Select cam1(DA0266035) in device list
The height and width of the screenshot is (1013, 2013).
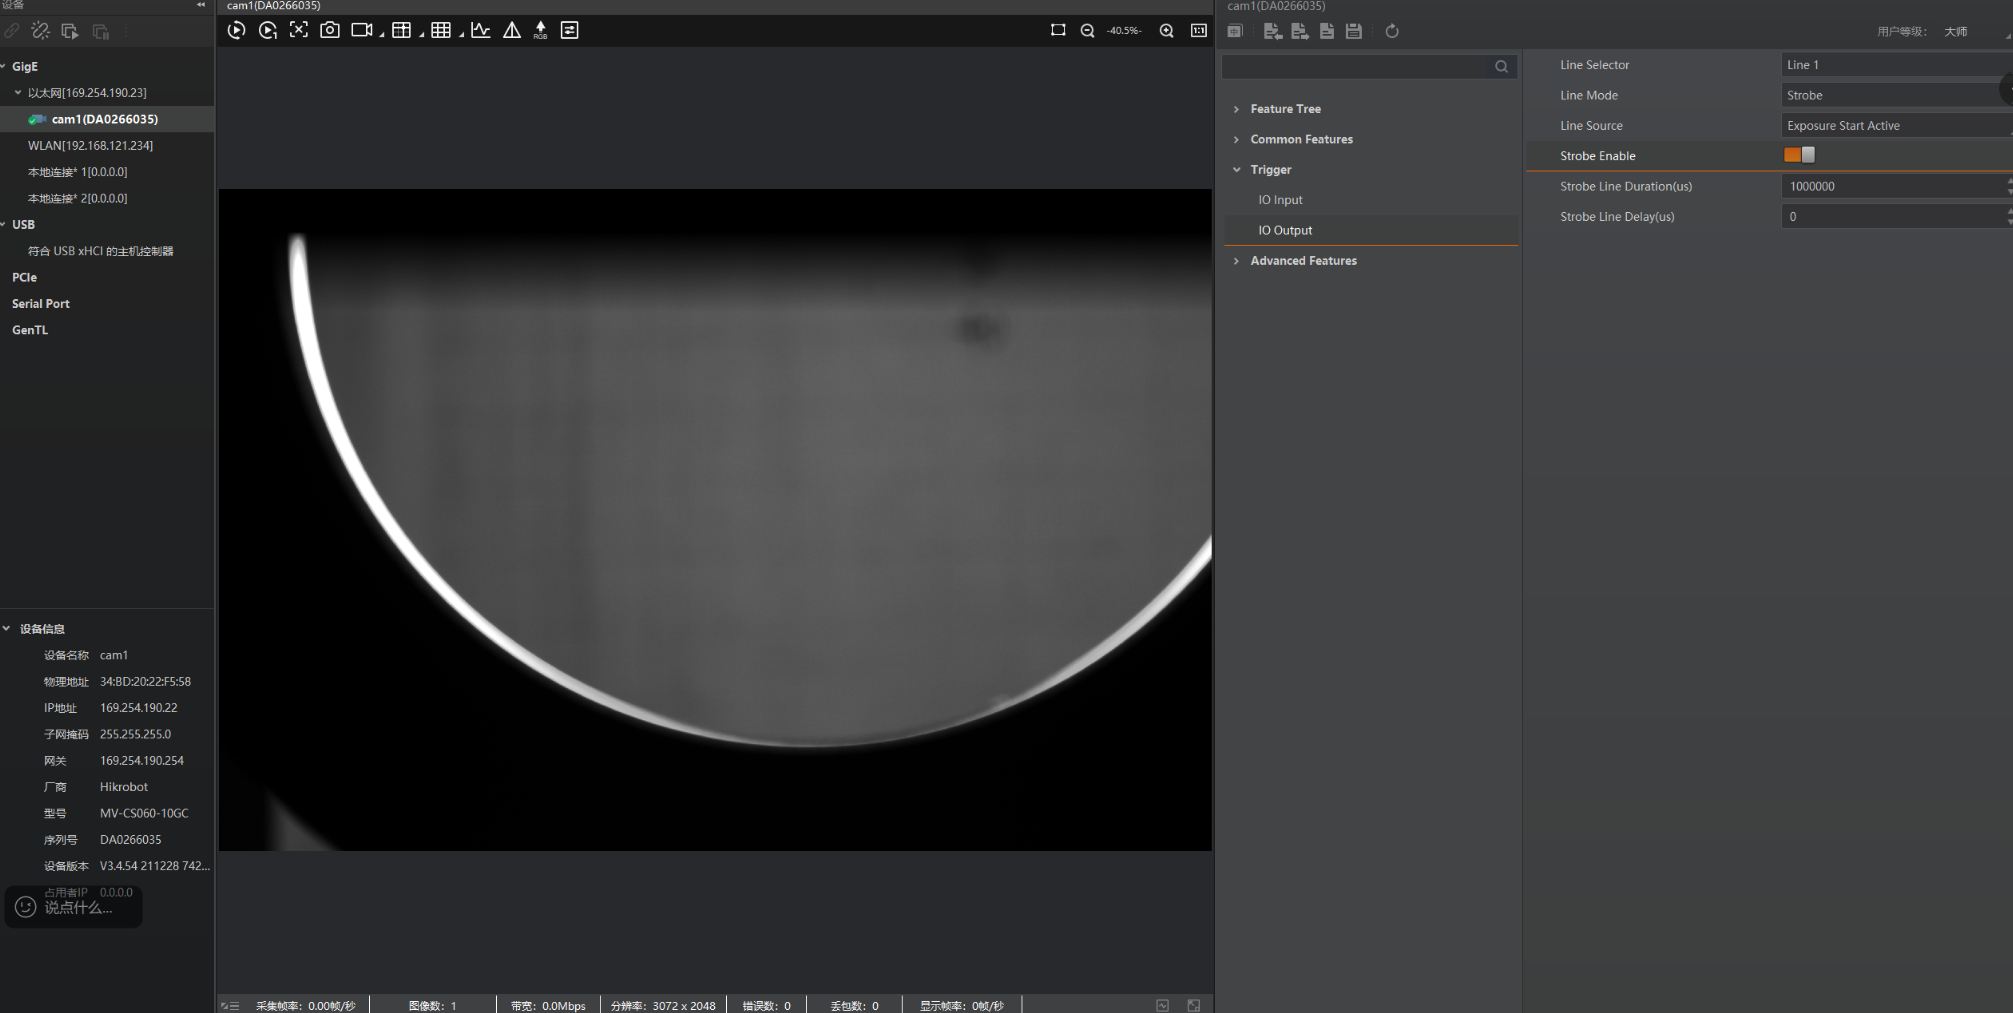[107, 119]
